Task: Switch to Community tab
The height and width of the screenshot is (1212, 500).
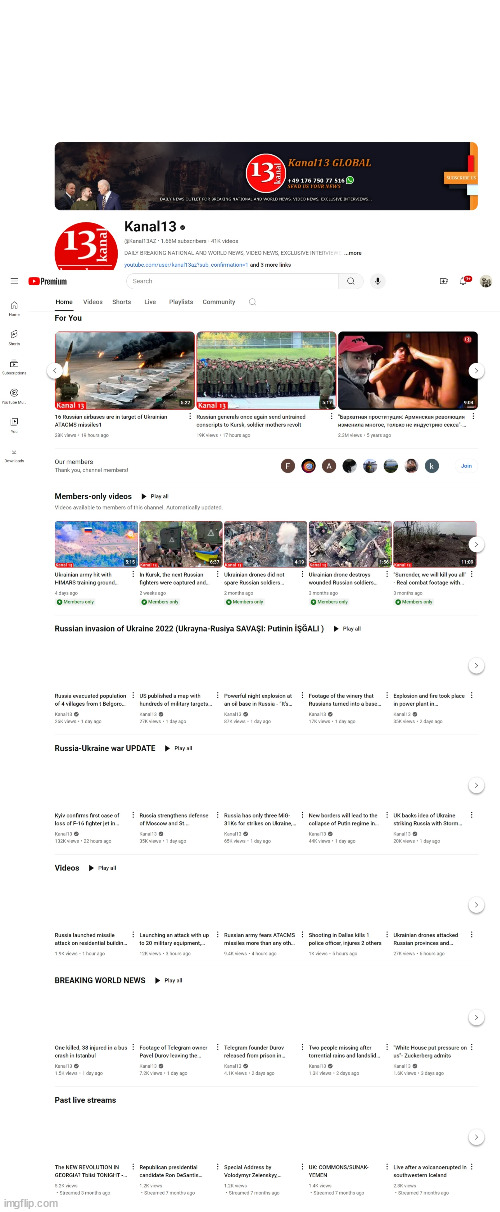Action: 219,301
